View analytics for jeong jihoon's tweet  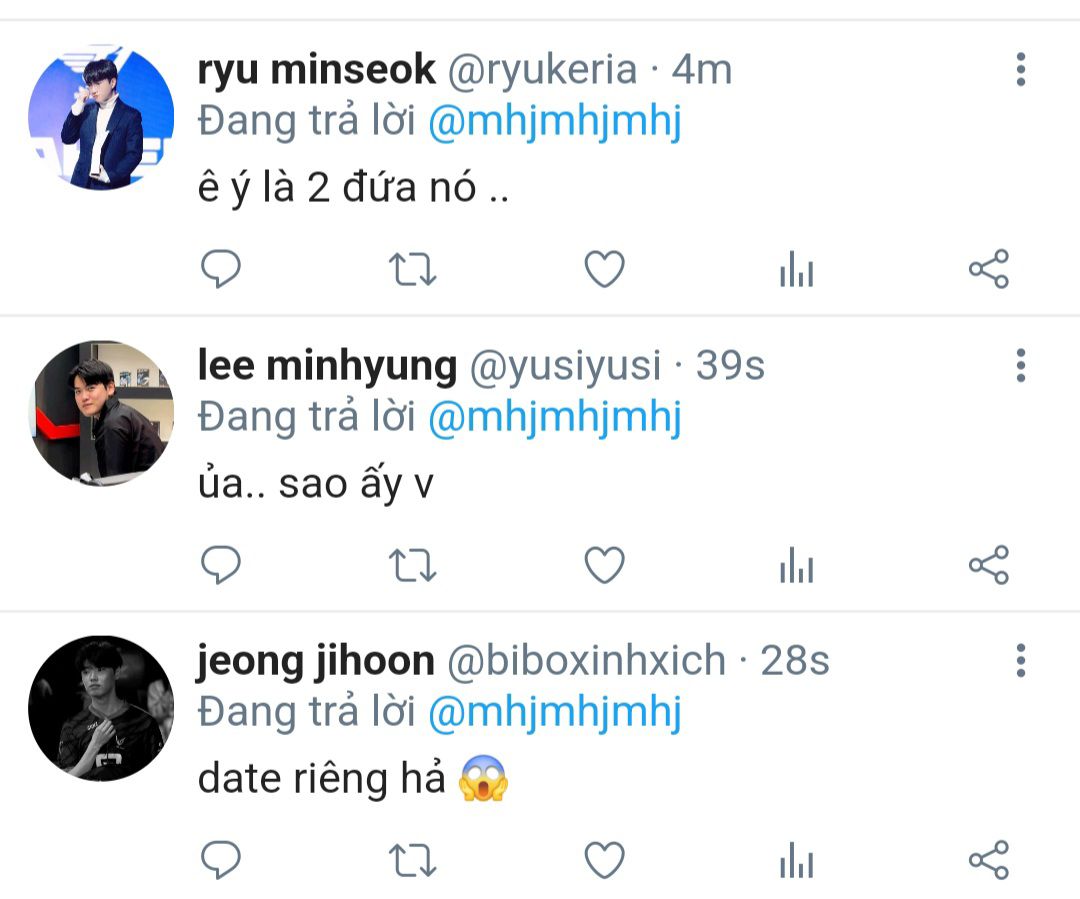point(797,860)
